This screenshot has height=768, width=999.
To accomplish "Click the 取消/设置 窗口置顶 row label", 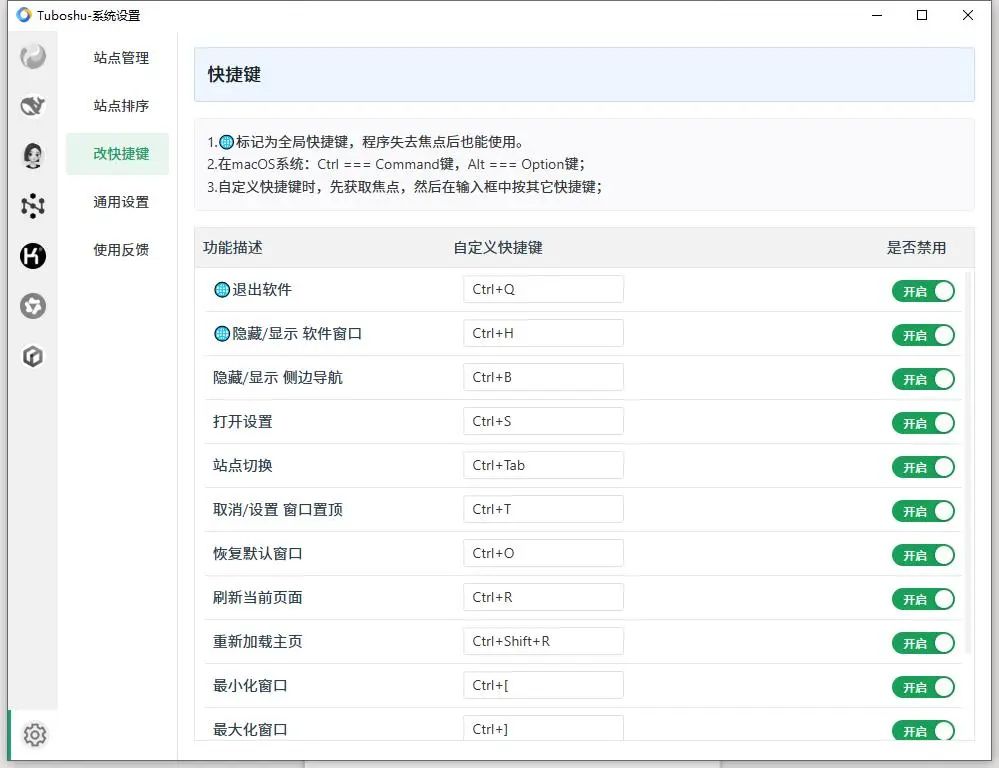I will click(278, 510).
